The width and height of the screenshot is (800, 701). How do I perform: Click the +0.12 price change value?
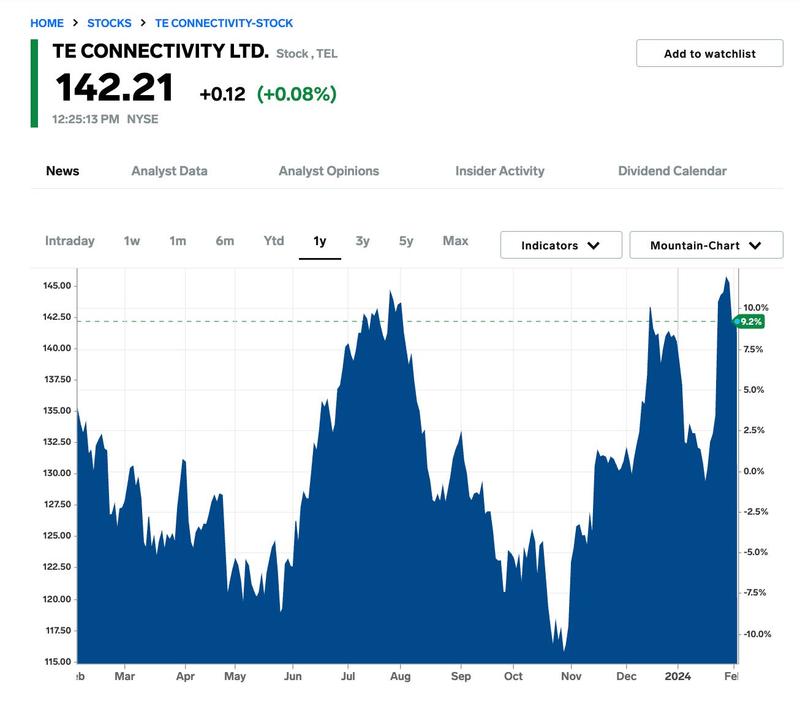click(222, 94)
